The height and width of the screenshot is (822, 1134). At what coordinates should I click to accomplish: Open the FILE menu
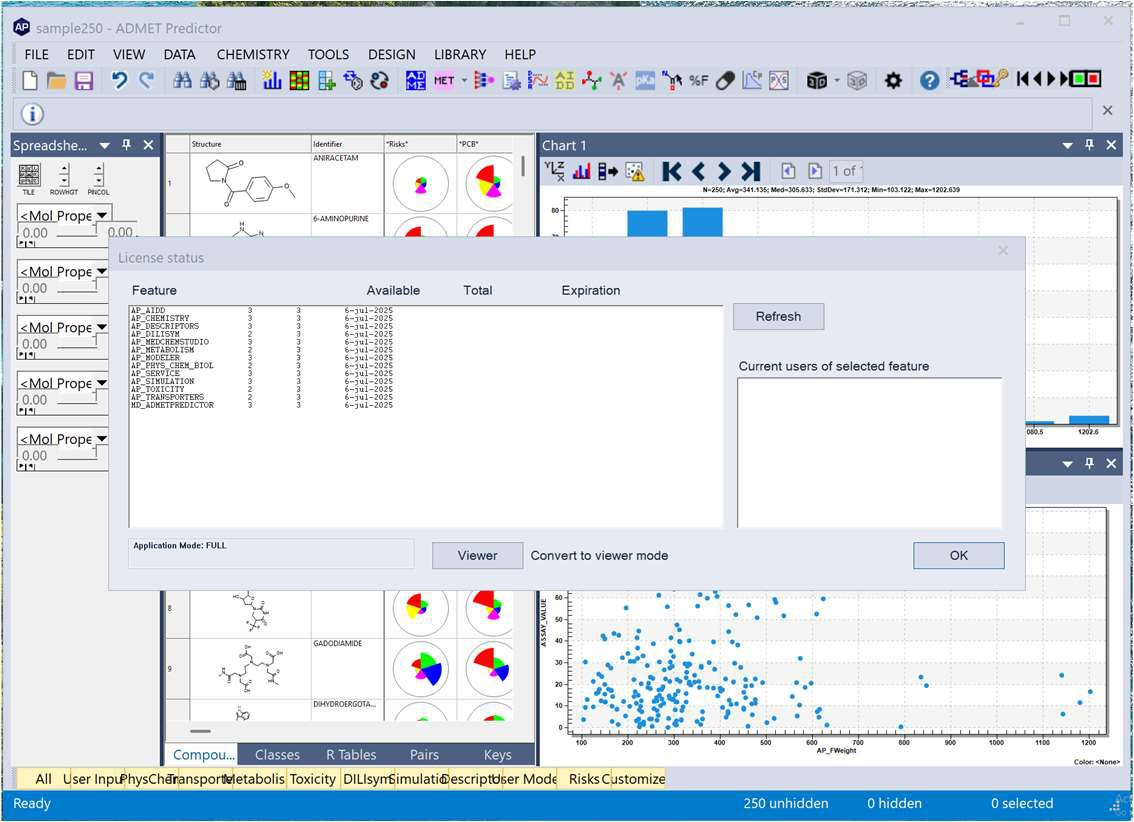pos(36,54)
